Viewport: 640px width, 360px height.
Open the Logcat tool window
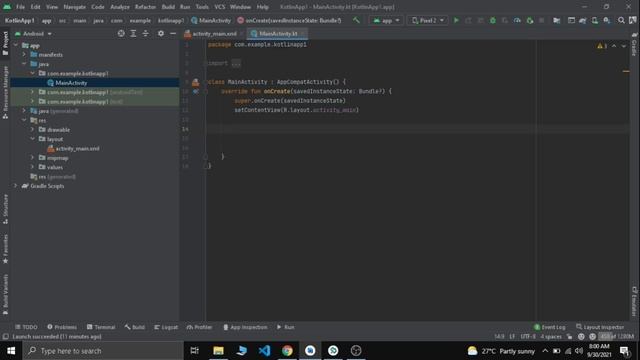tap(166, 327)
